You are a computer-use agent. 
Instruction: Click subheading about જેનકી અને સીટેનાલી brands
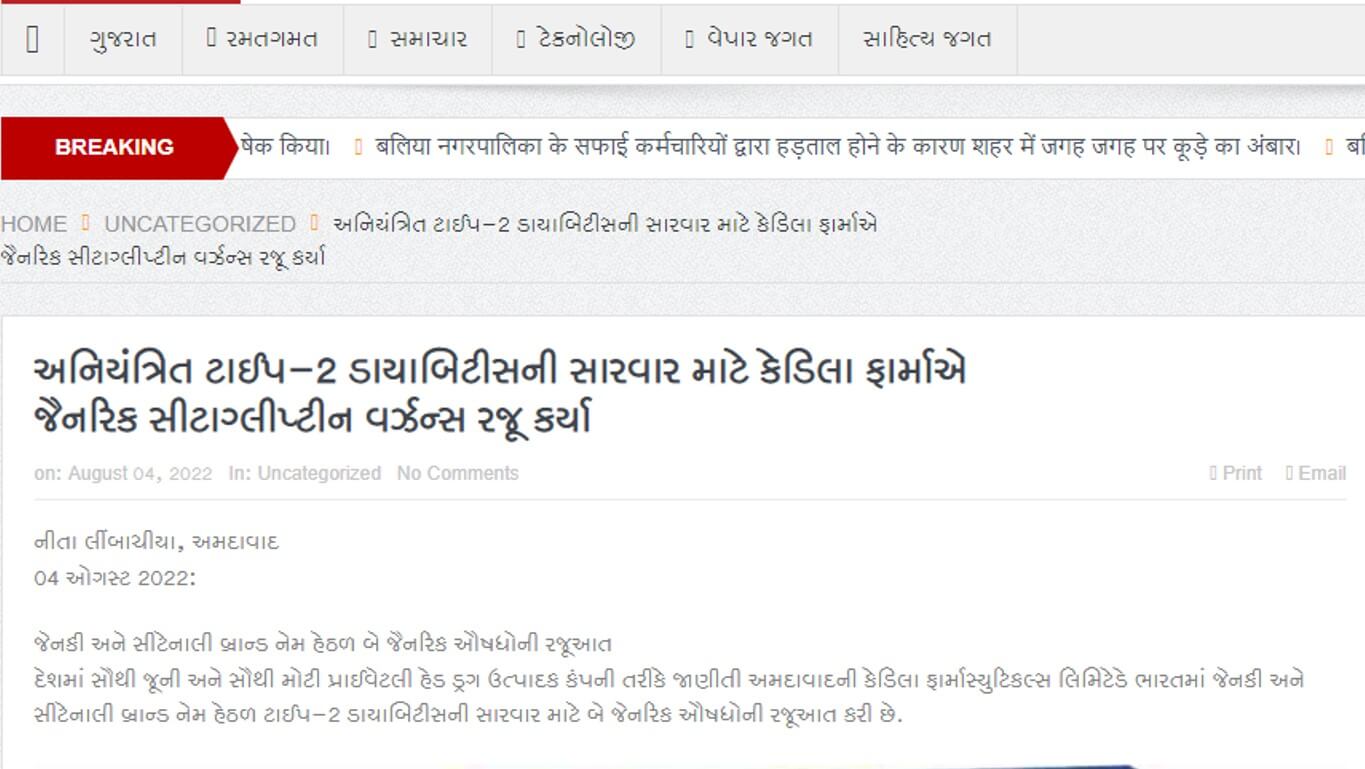pyautogui.click(x=323, y=643)
